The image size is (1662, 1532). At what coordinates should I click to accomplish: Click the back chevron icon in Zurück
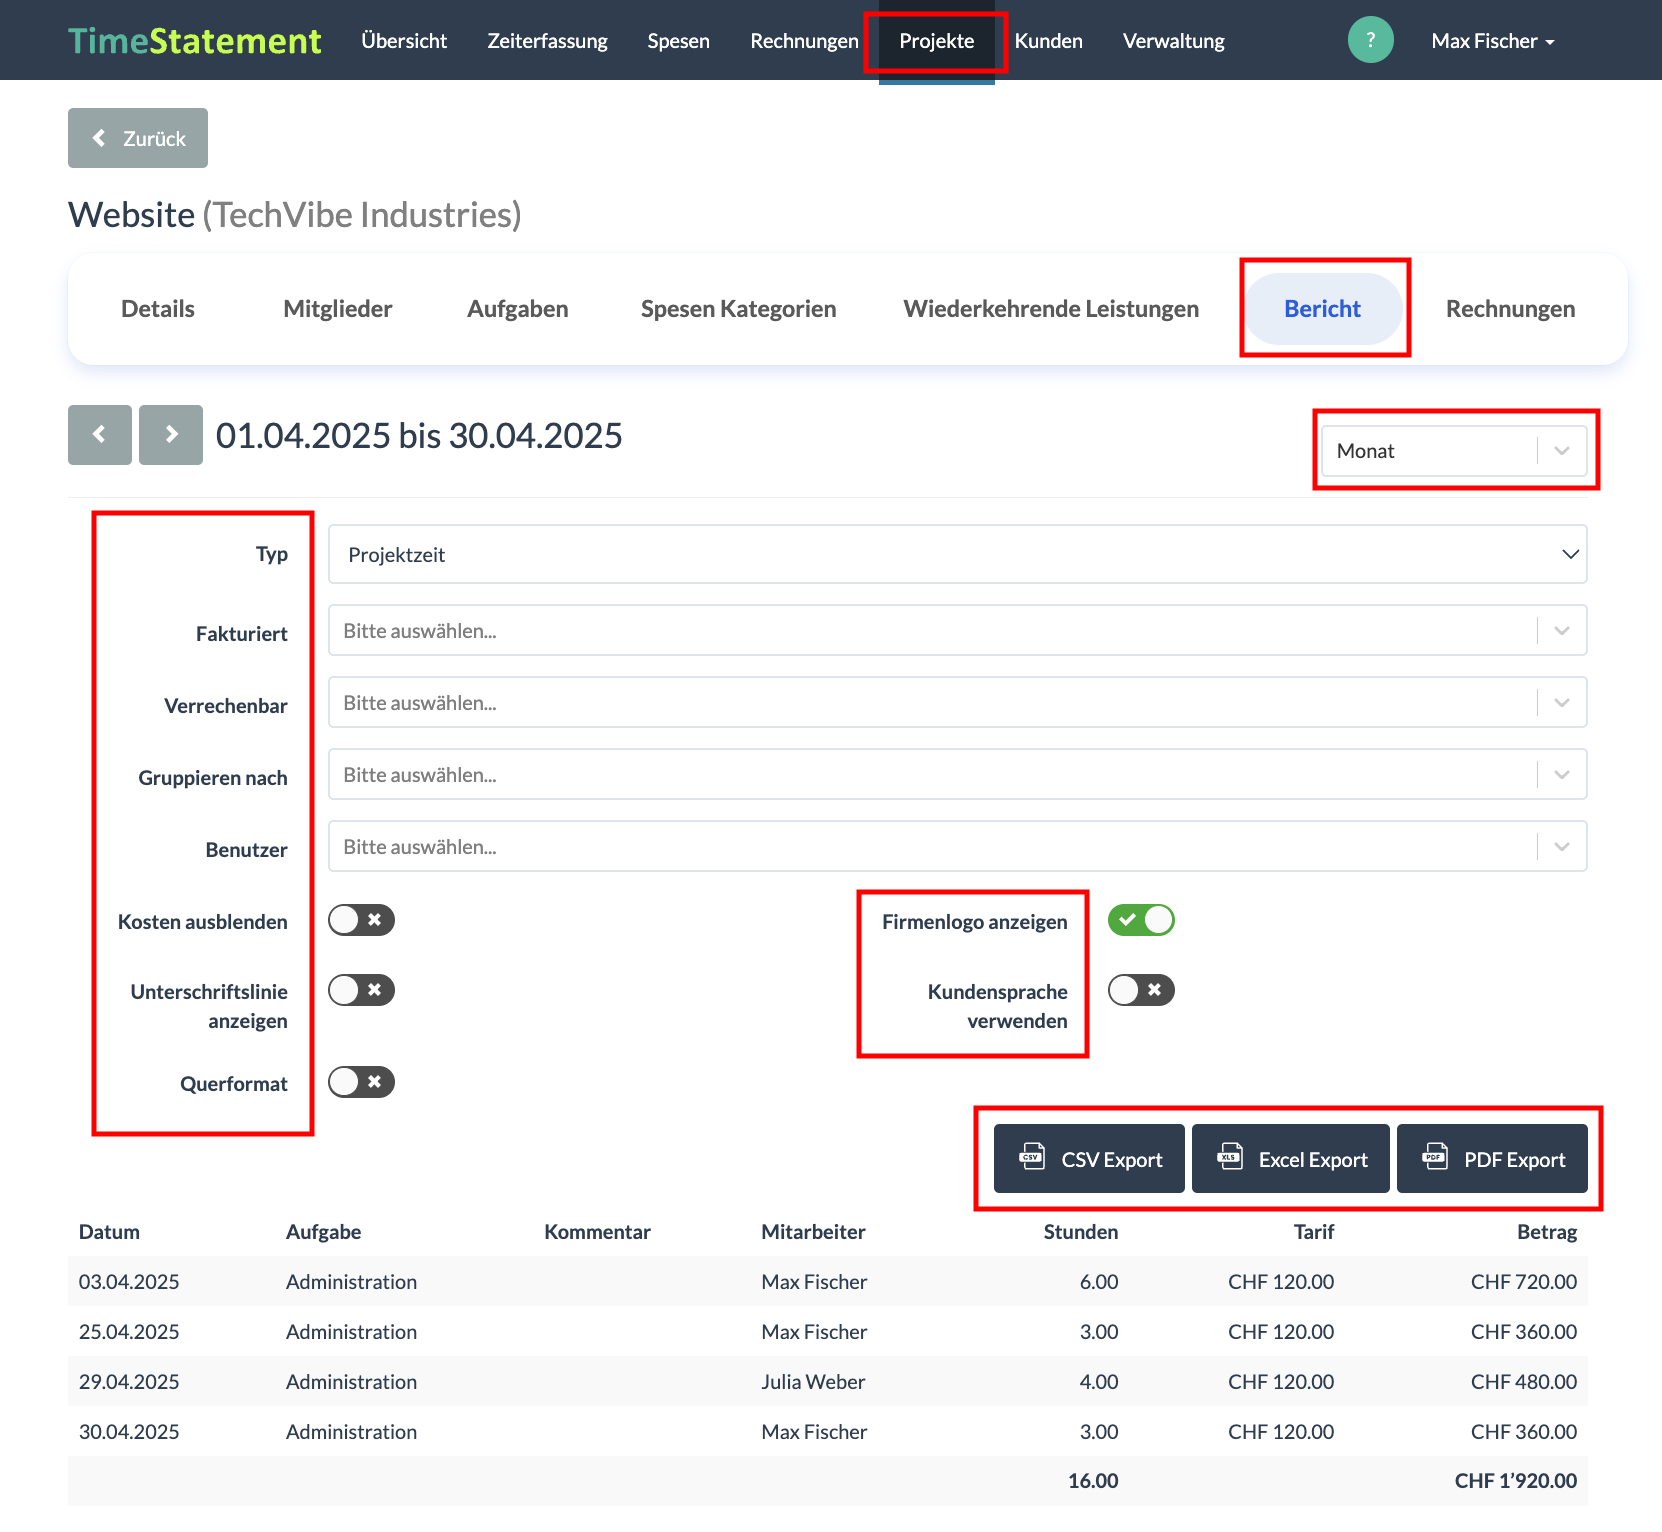pos(99,138)
